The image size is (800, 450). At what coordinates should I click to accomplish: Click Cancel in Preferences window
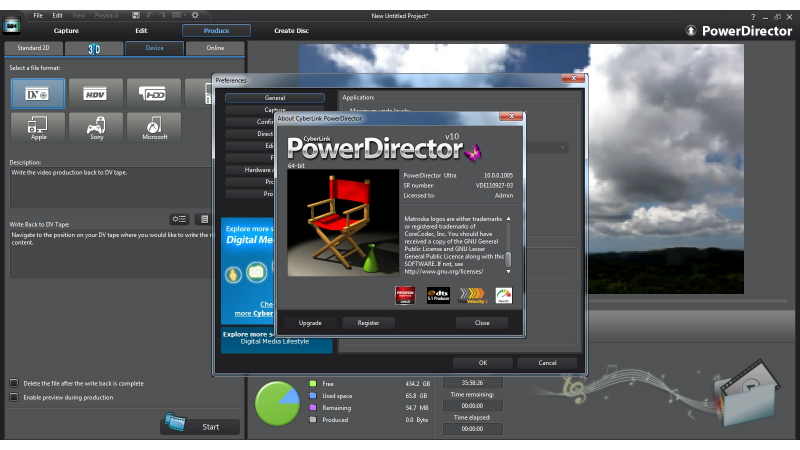[x=547, y=363]
